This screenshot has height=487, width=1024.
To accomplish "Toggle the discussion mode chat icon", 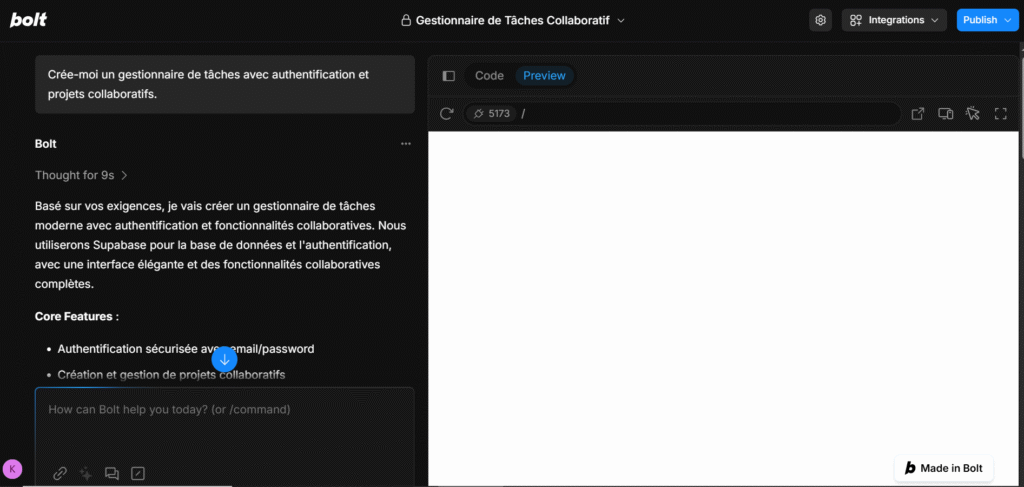I will point(112,473).
